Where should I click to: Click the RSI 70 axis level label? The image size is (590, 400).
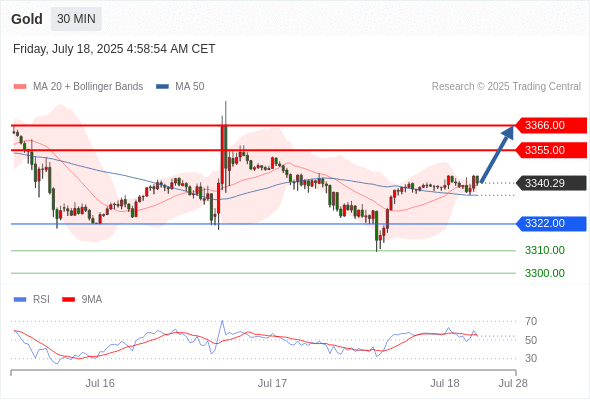[x=531, y=321]
